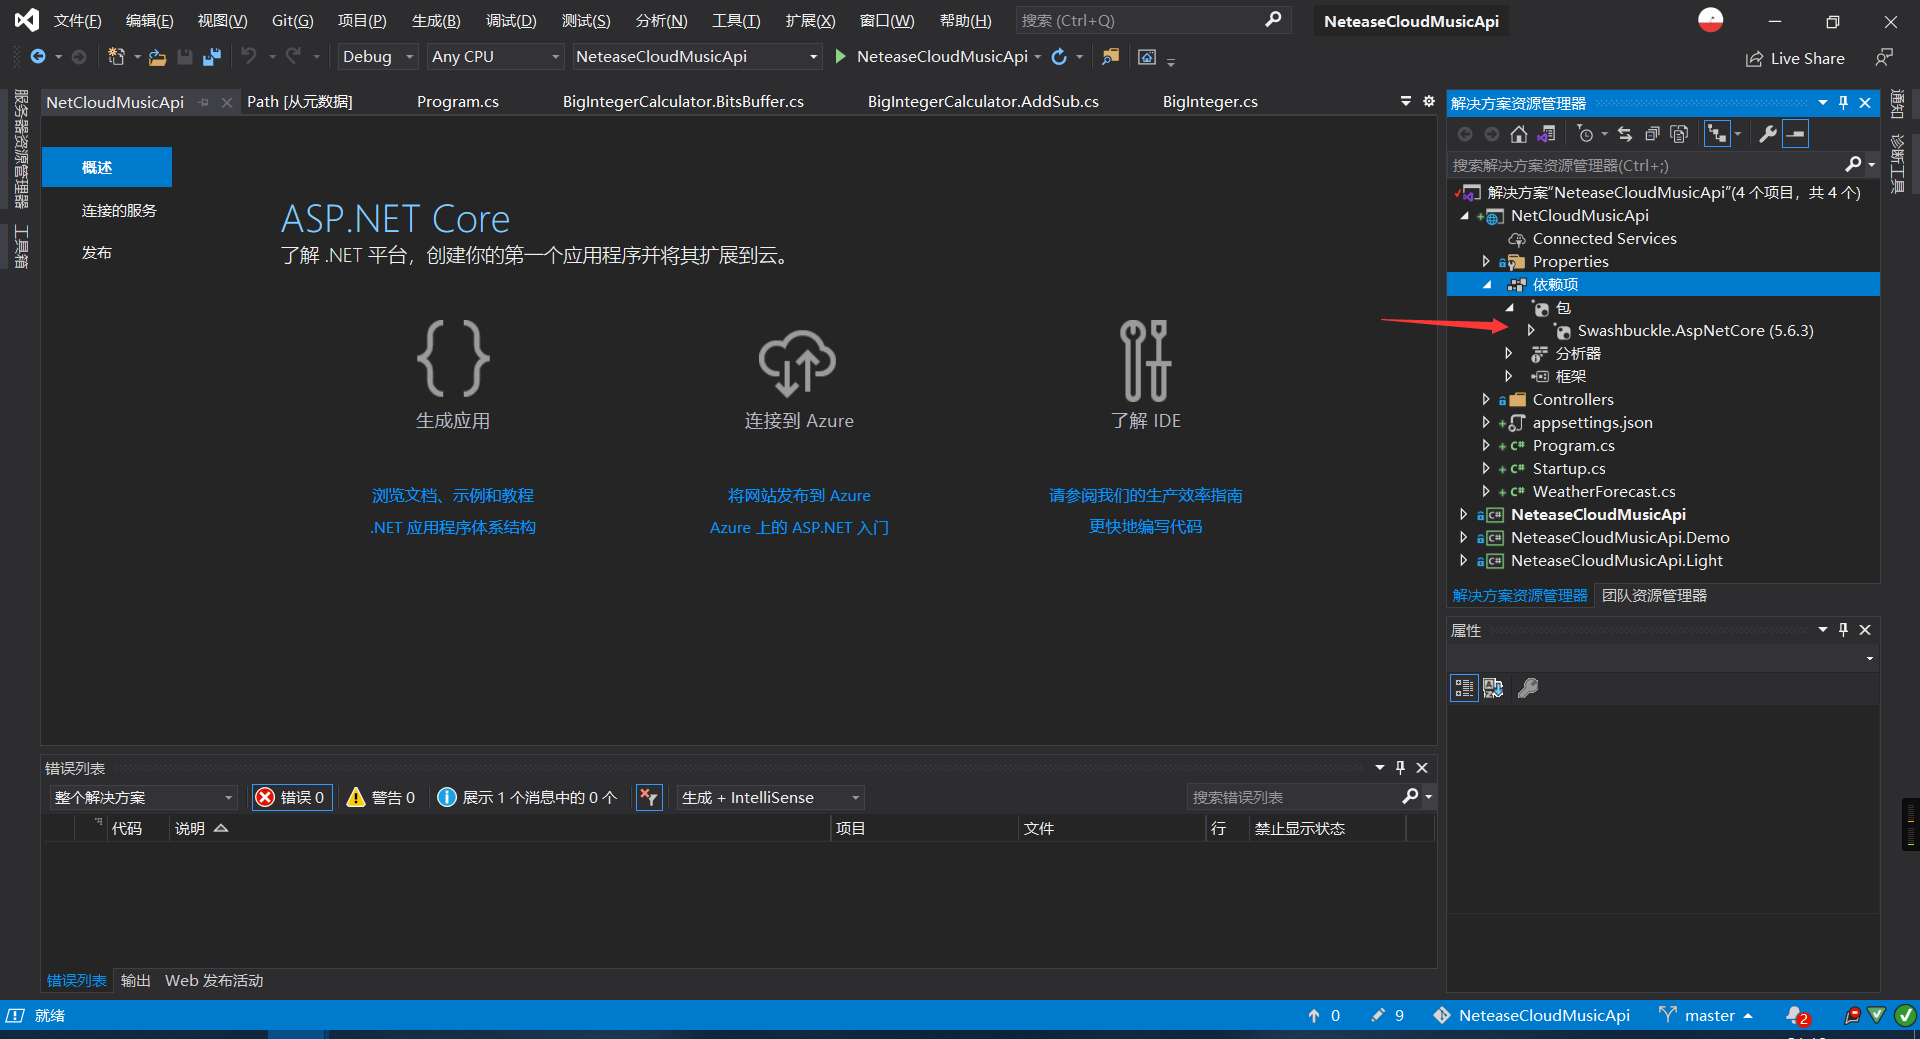Toggle Preview Selected Items in Solution Explorer

(1797, 134)
